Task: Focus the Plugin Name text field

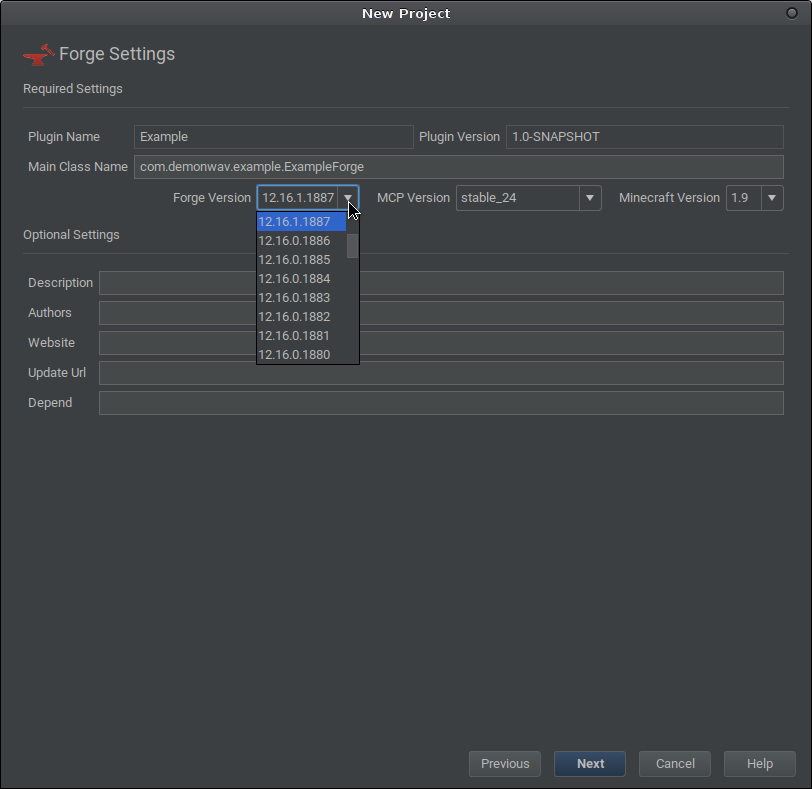Action: pos(273,137)
